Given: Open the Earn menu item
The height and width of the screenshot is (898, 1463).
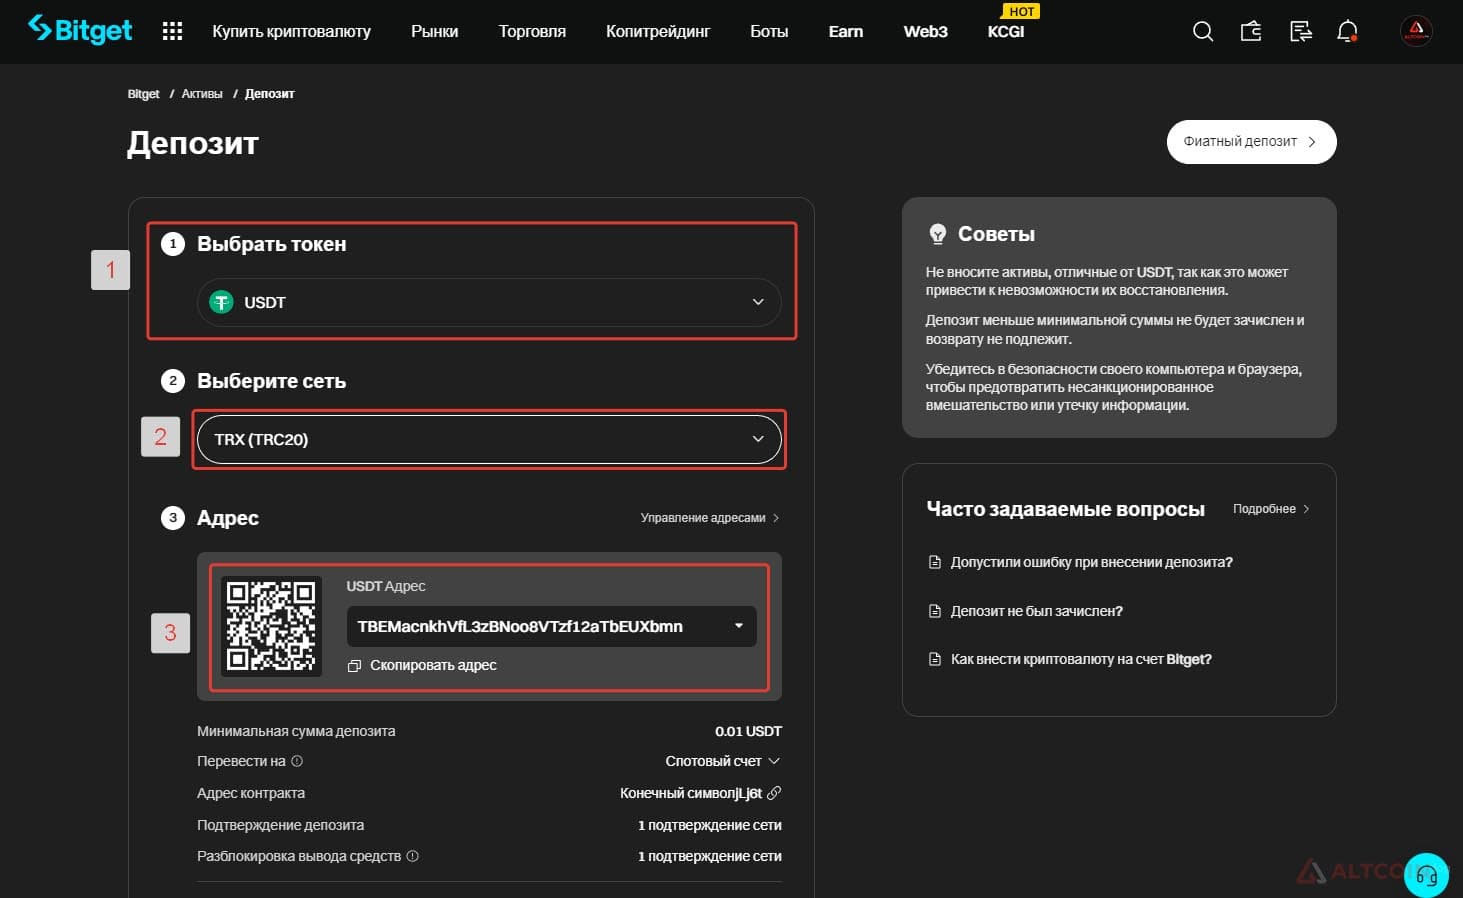Looking at the screenshot, I should (x=846, y=32).
